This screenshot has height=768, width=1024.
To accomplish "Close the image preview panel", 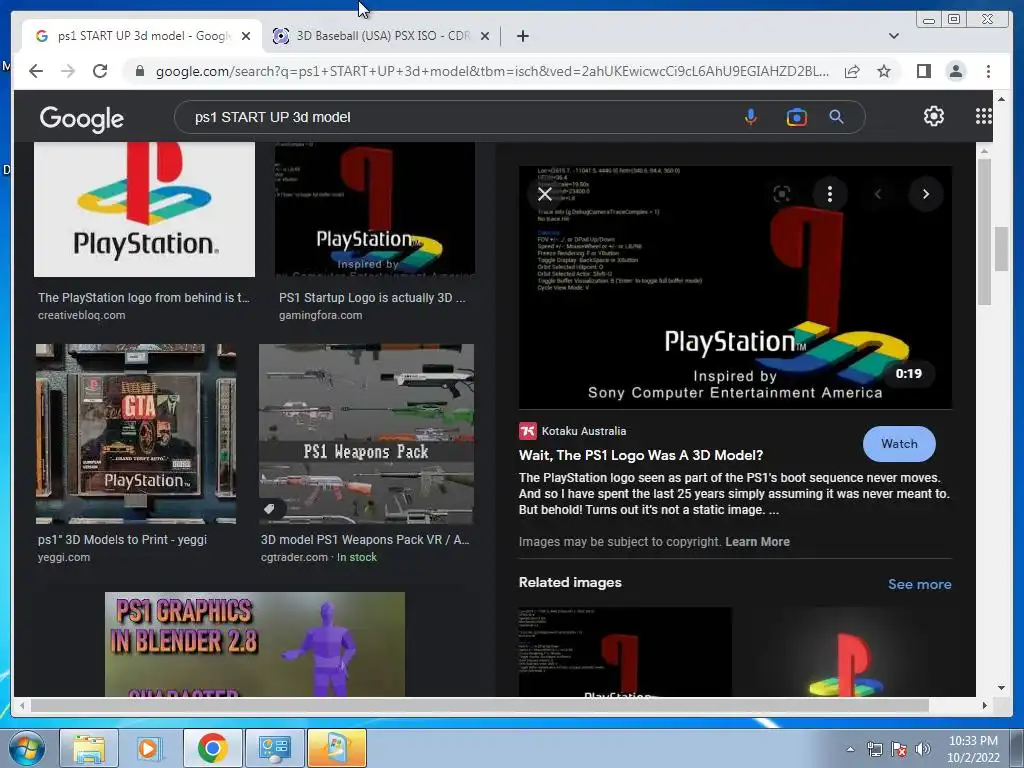I will coord(545,194).
